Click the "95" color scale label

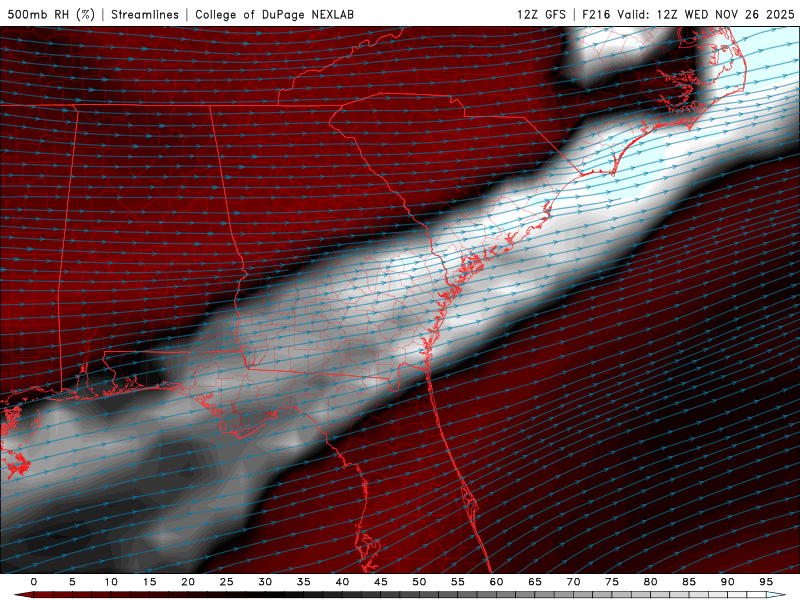click(x=766, y=582)
